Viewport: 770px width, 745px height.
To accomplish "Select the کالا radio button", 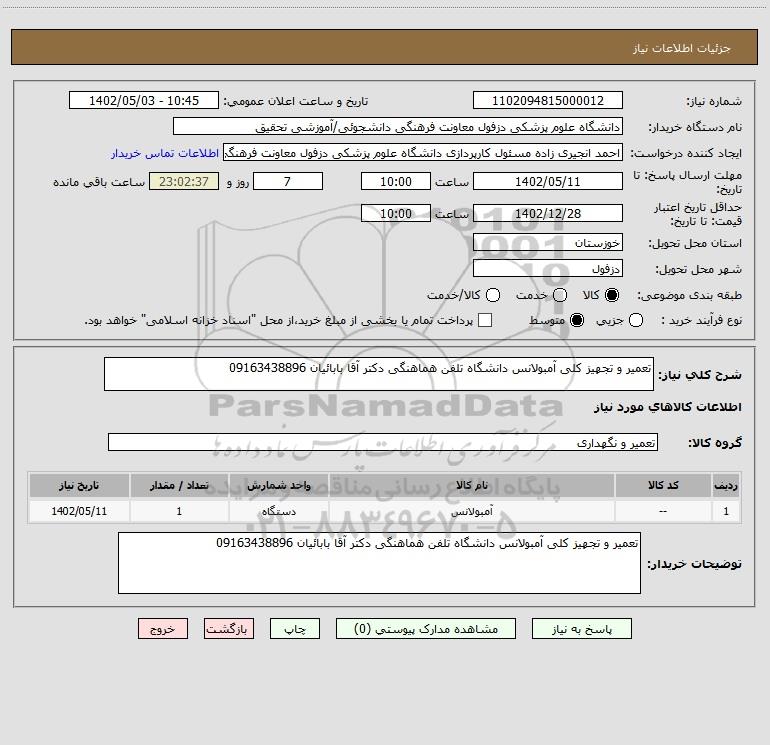I will 612,295.
